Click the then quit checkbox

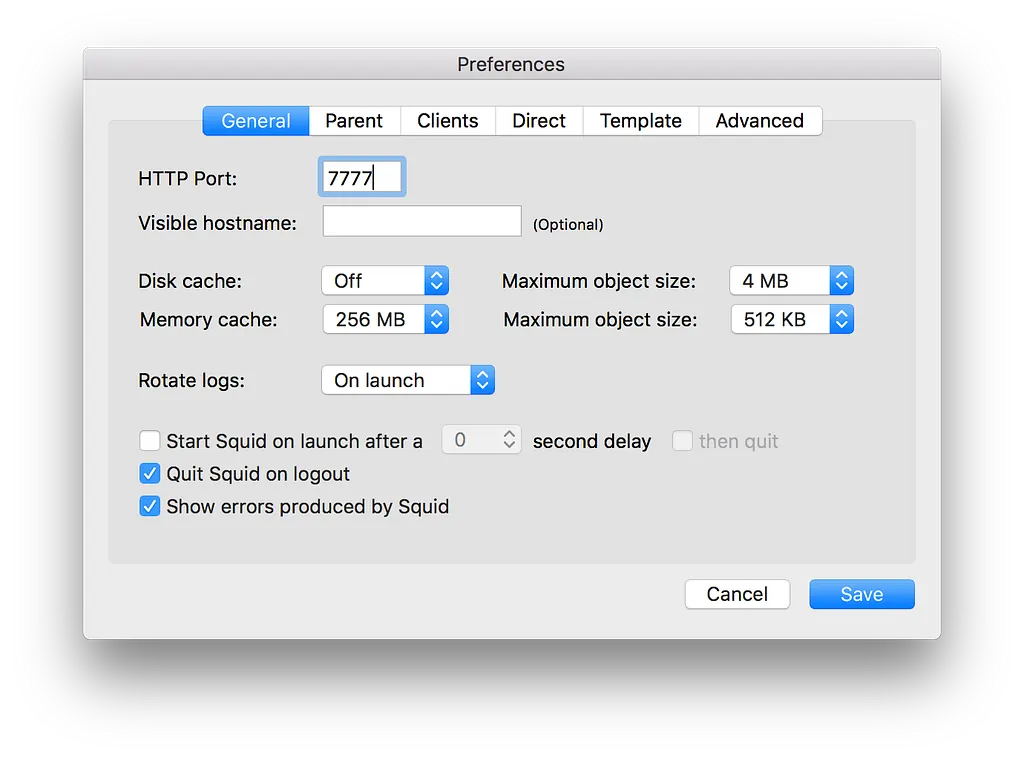[x=682, y=441]
